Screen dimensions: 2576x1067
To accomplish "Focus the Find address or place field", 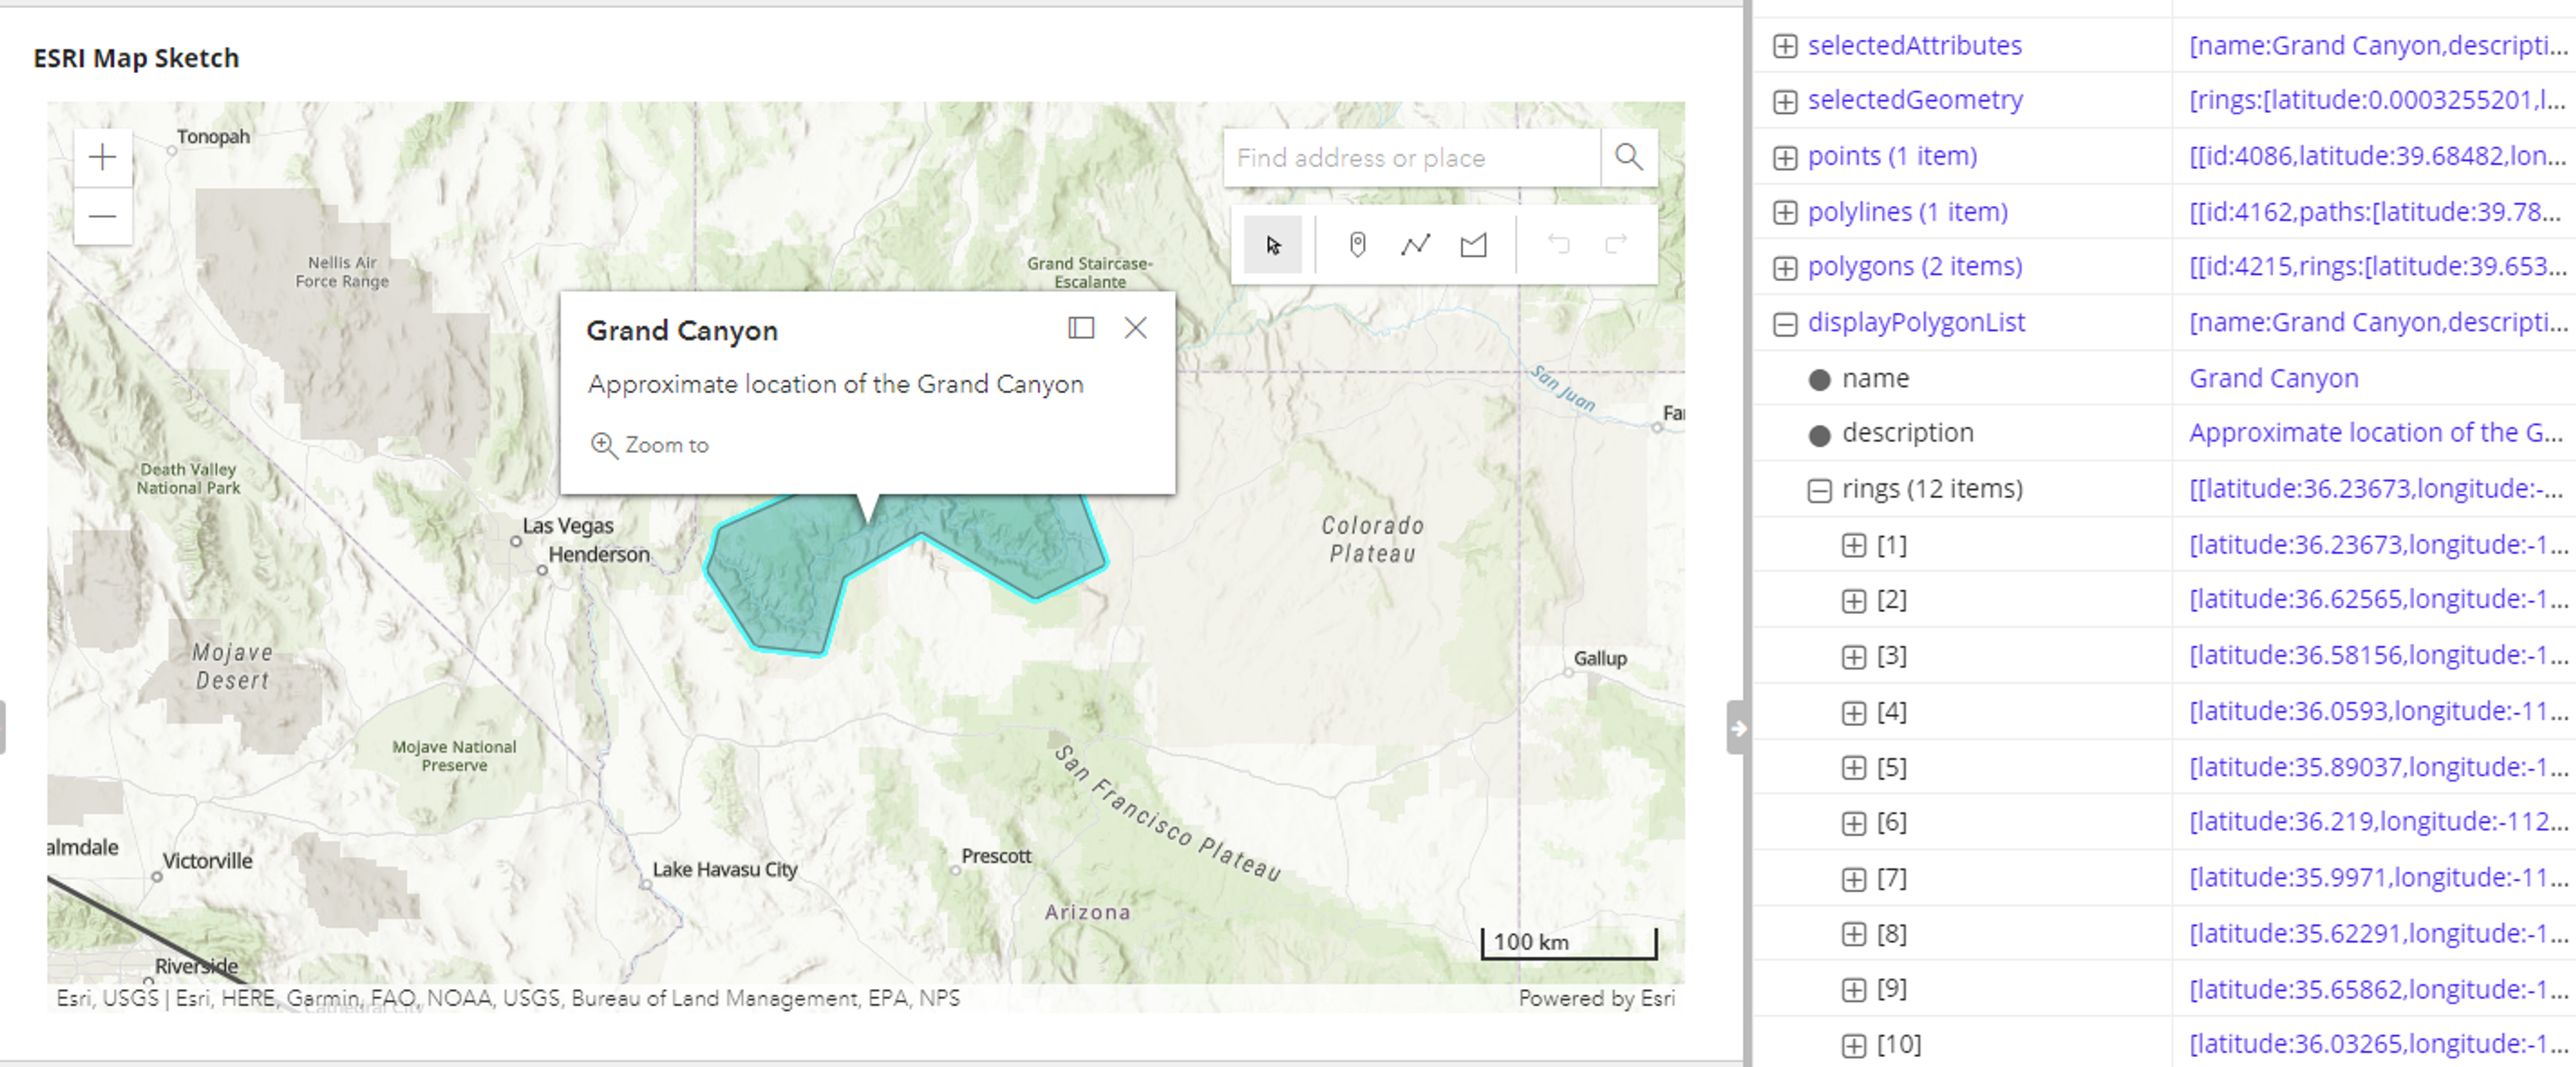I will [x=1412, y=157].
